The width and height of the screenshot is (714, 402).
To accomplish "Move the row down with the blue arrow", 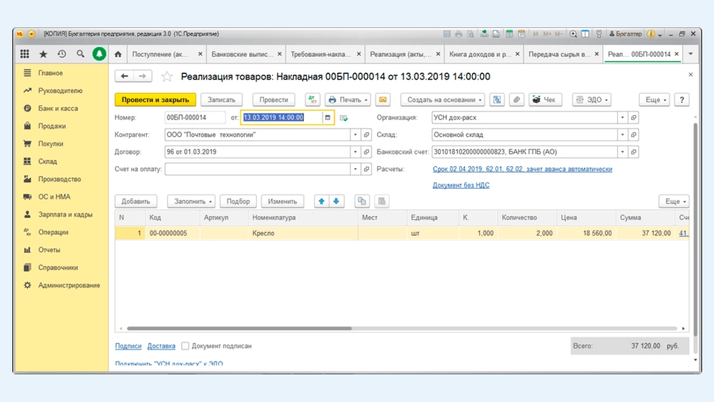I will pos(336,201).
